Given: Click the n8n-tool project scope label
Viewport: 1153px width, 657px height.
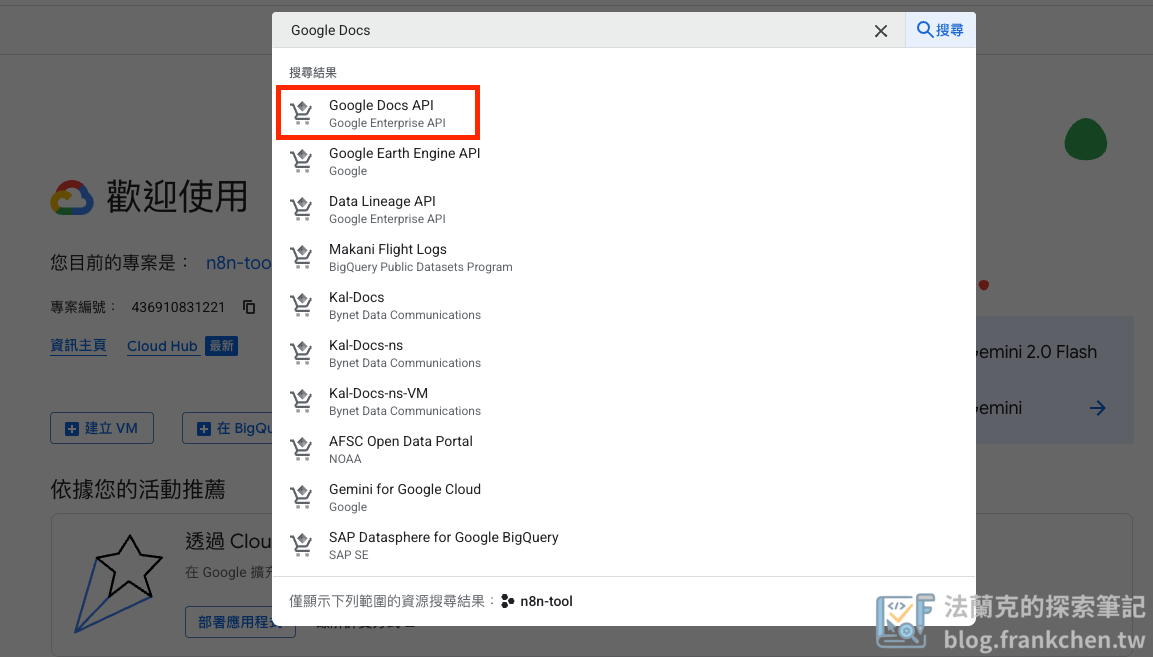Looking at the screenshot, I should (546, 601).
